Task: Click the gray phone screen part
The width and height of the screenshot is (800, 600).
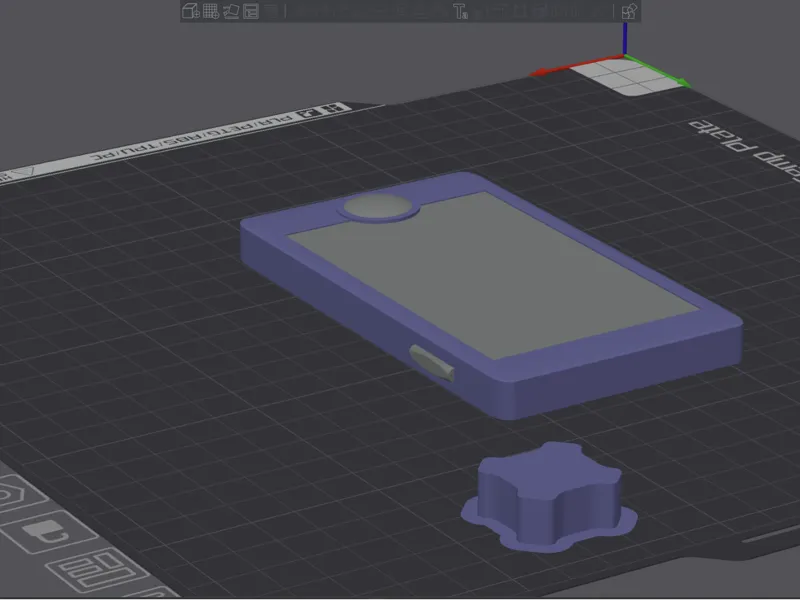Action: pos(492,274)
